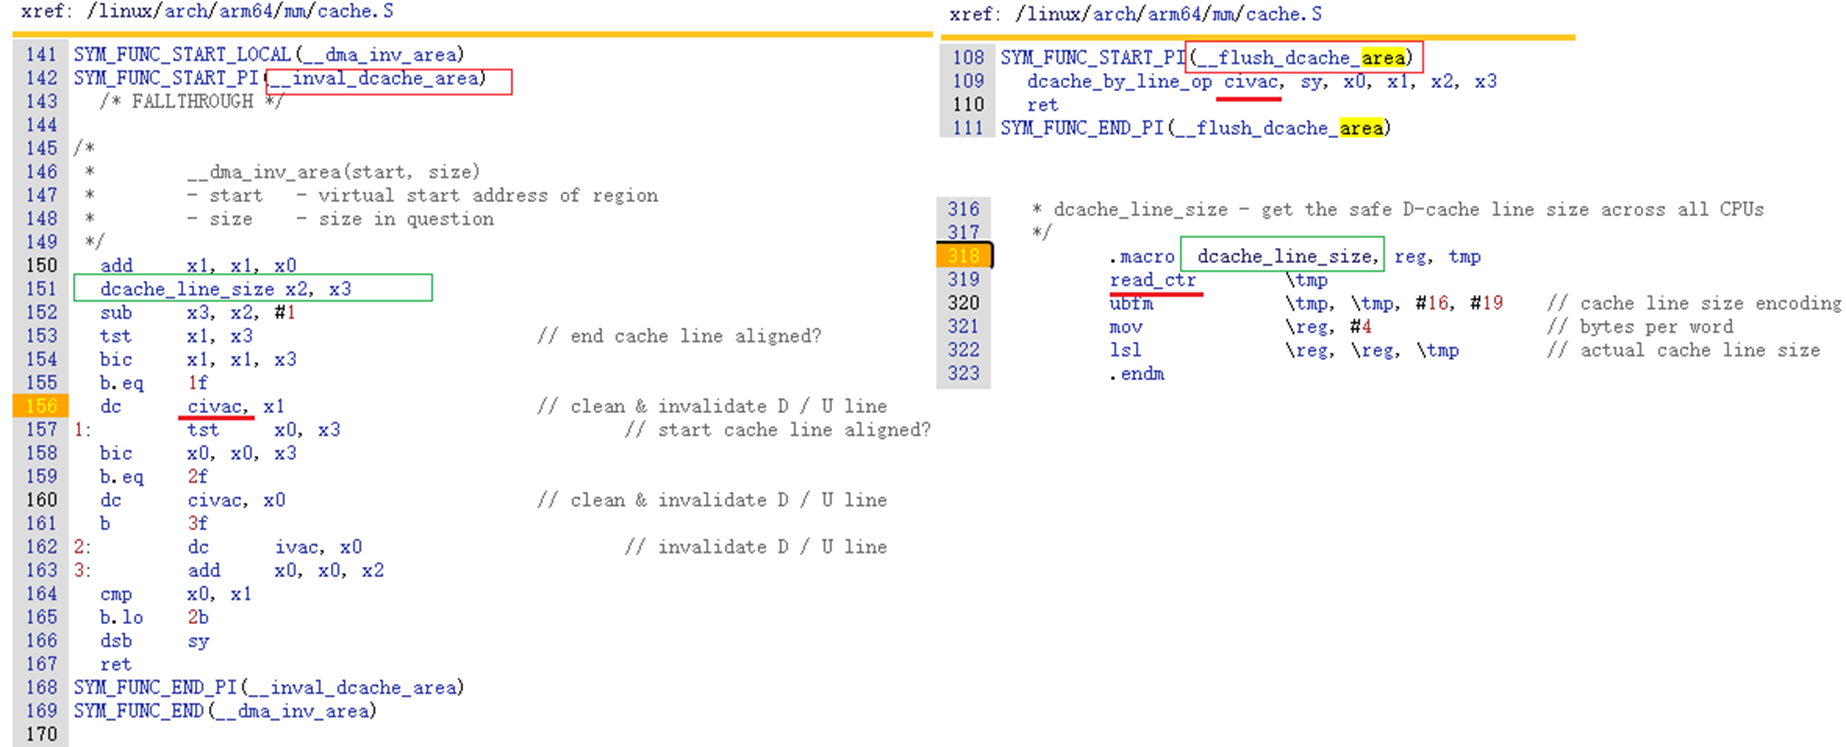Click the ubfm instruction on line 320

(x=1131, y=303)
